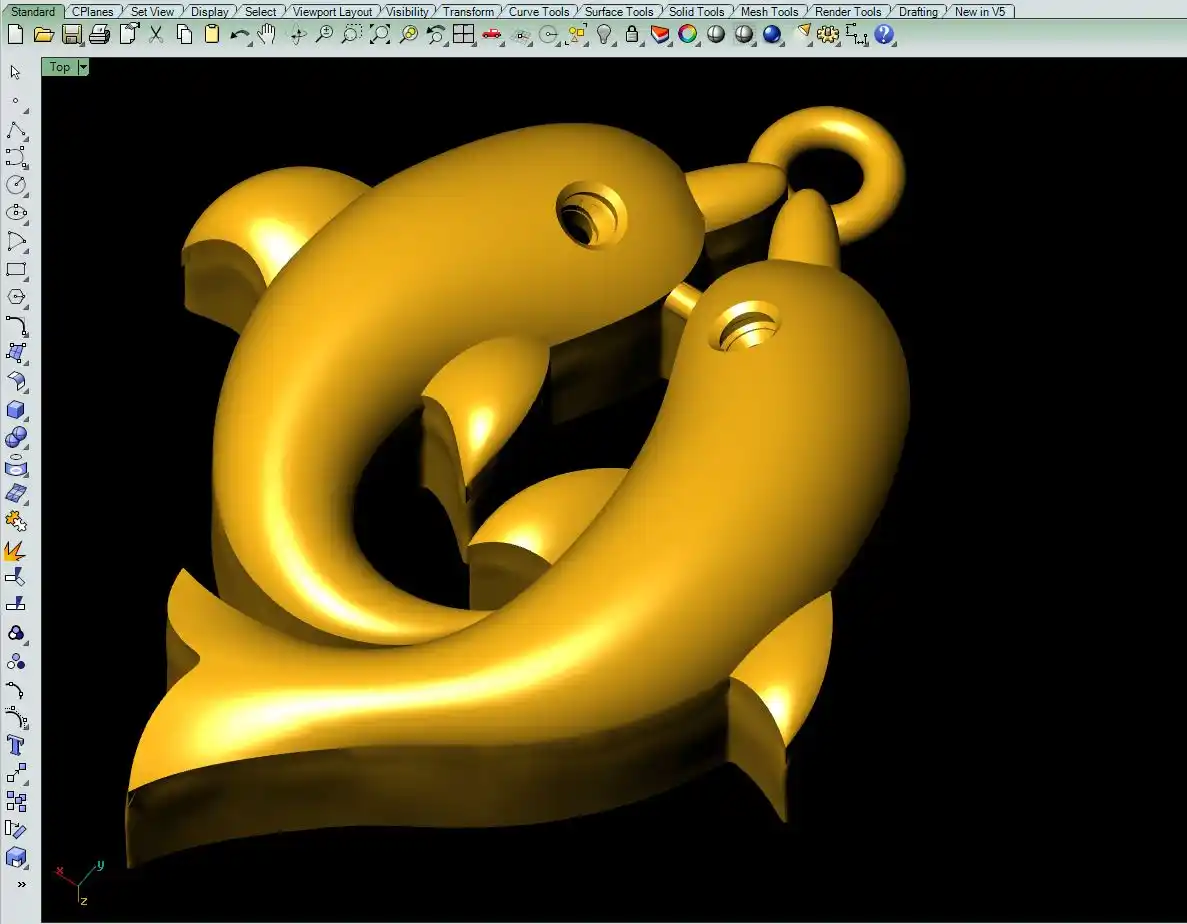
Task: Switch to the Surface Tools tab
Action: pyautogui.click(x=618, y=12)
